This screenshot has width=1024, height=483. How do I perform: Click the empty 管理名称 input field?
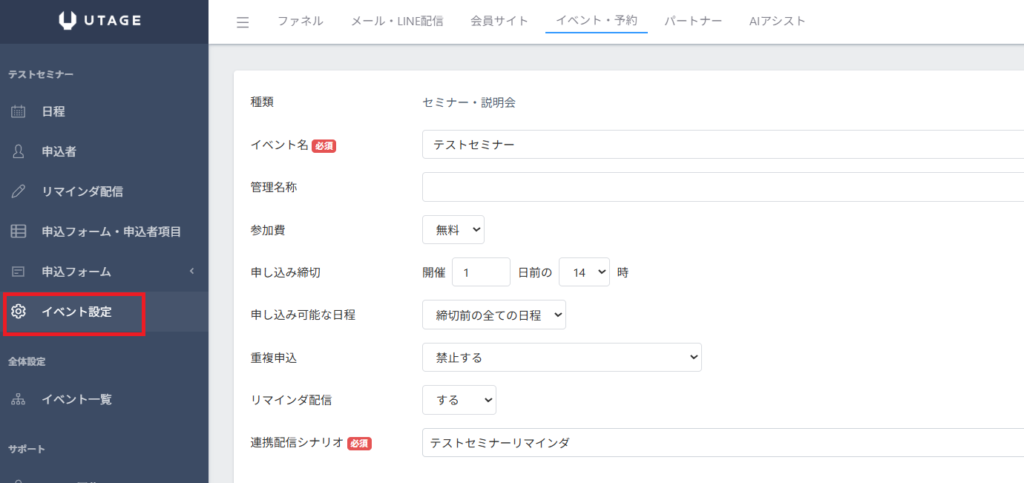(x=722, y=187)
